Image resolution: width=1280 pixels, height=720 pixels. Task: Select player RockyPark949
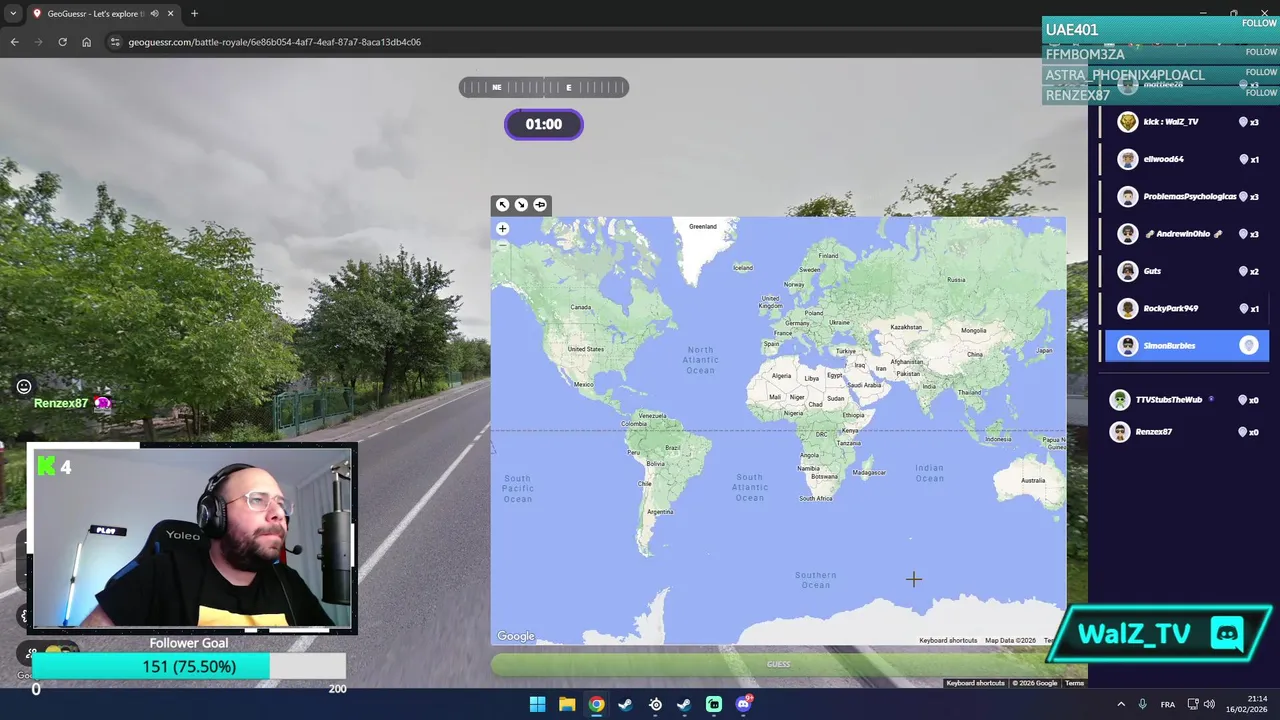click(x=1188, y=308)
